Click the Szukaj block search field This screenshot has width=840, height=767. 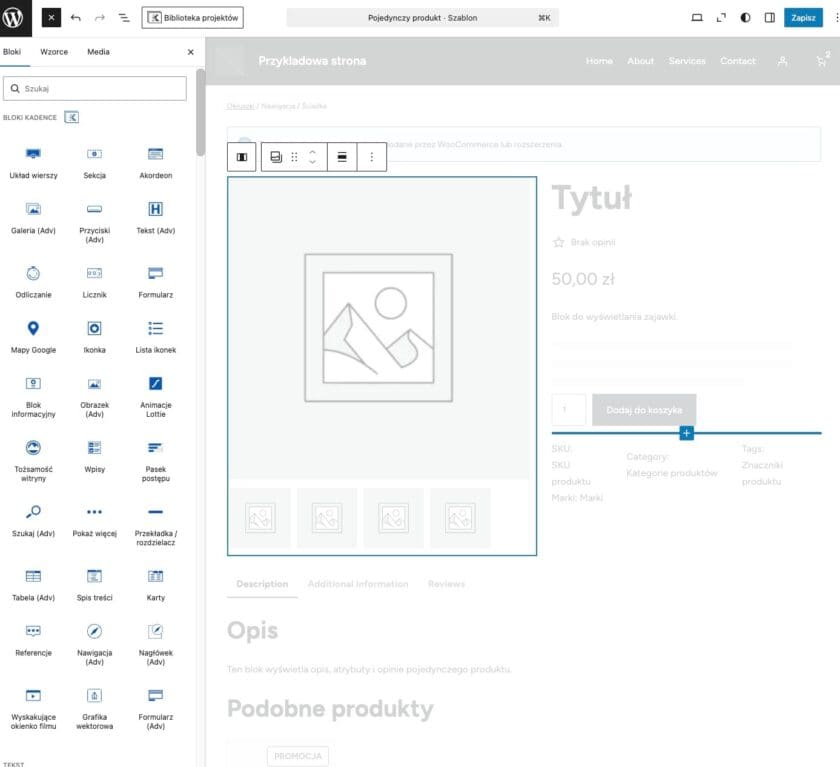tap(95, 89)
